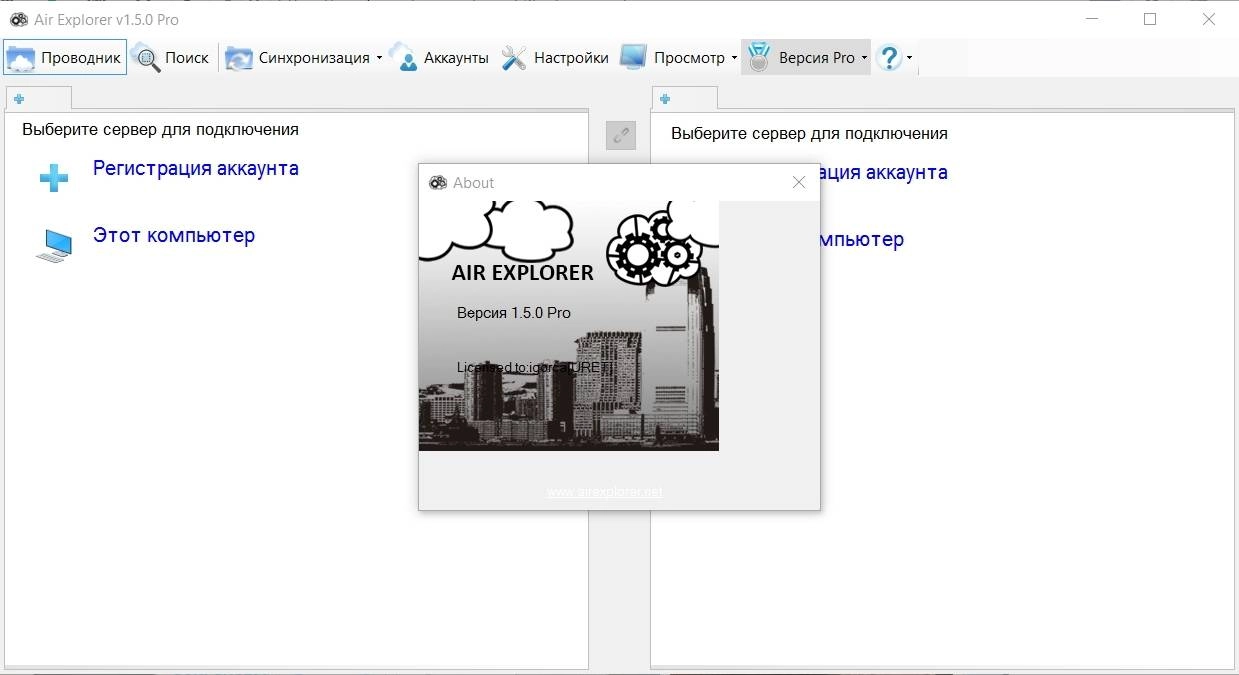Click the About dialog title icon
Screen dimensions: 1239x675
[437, 182]
